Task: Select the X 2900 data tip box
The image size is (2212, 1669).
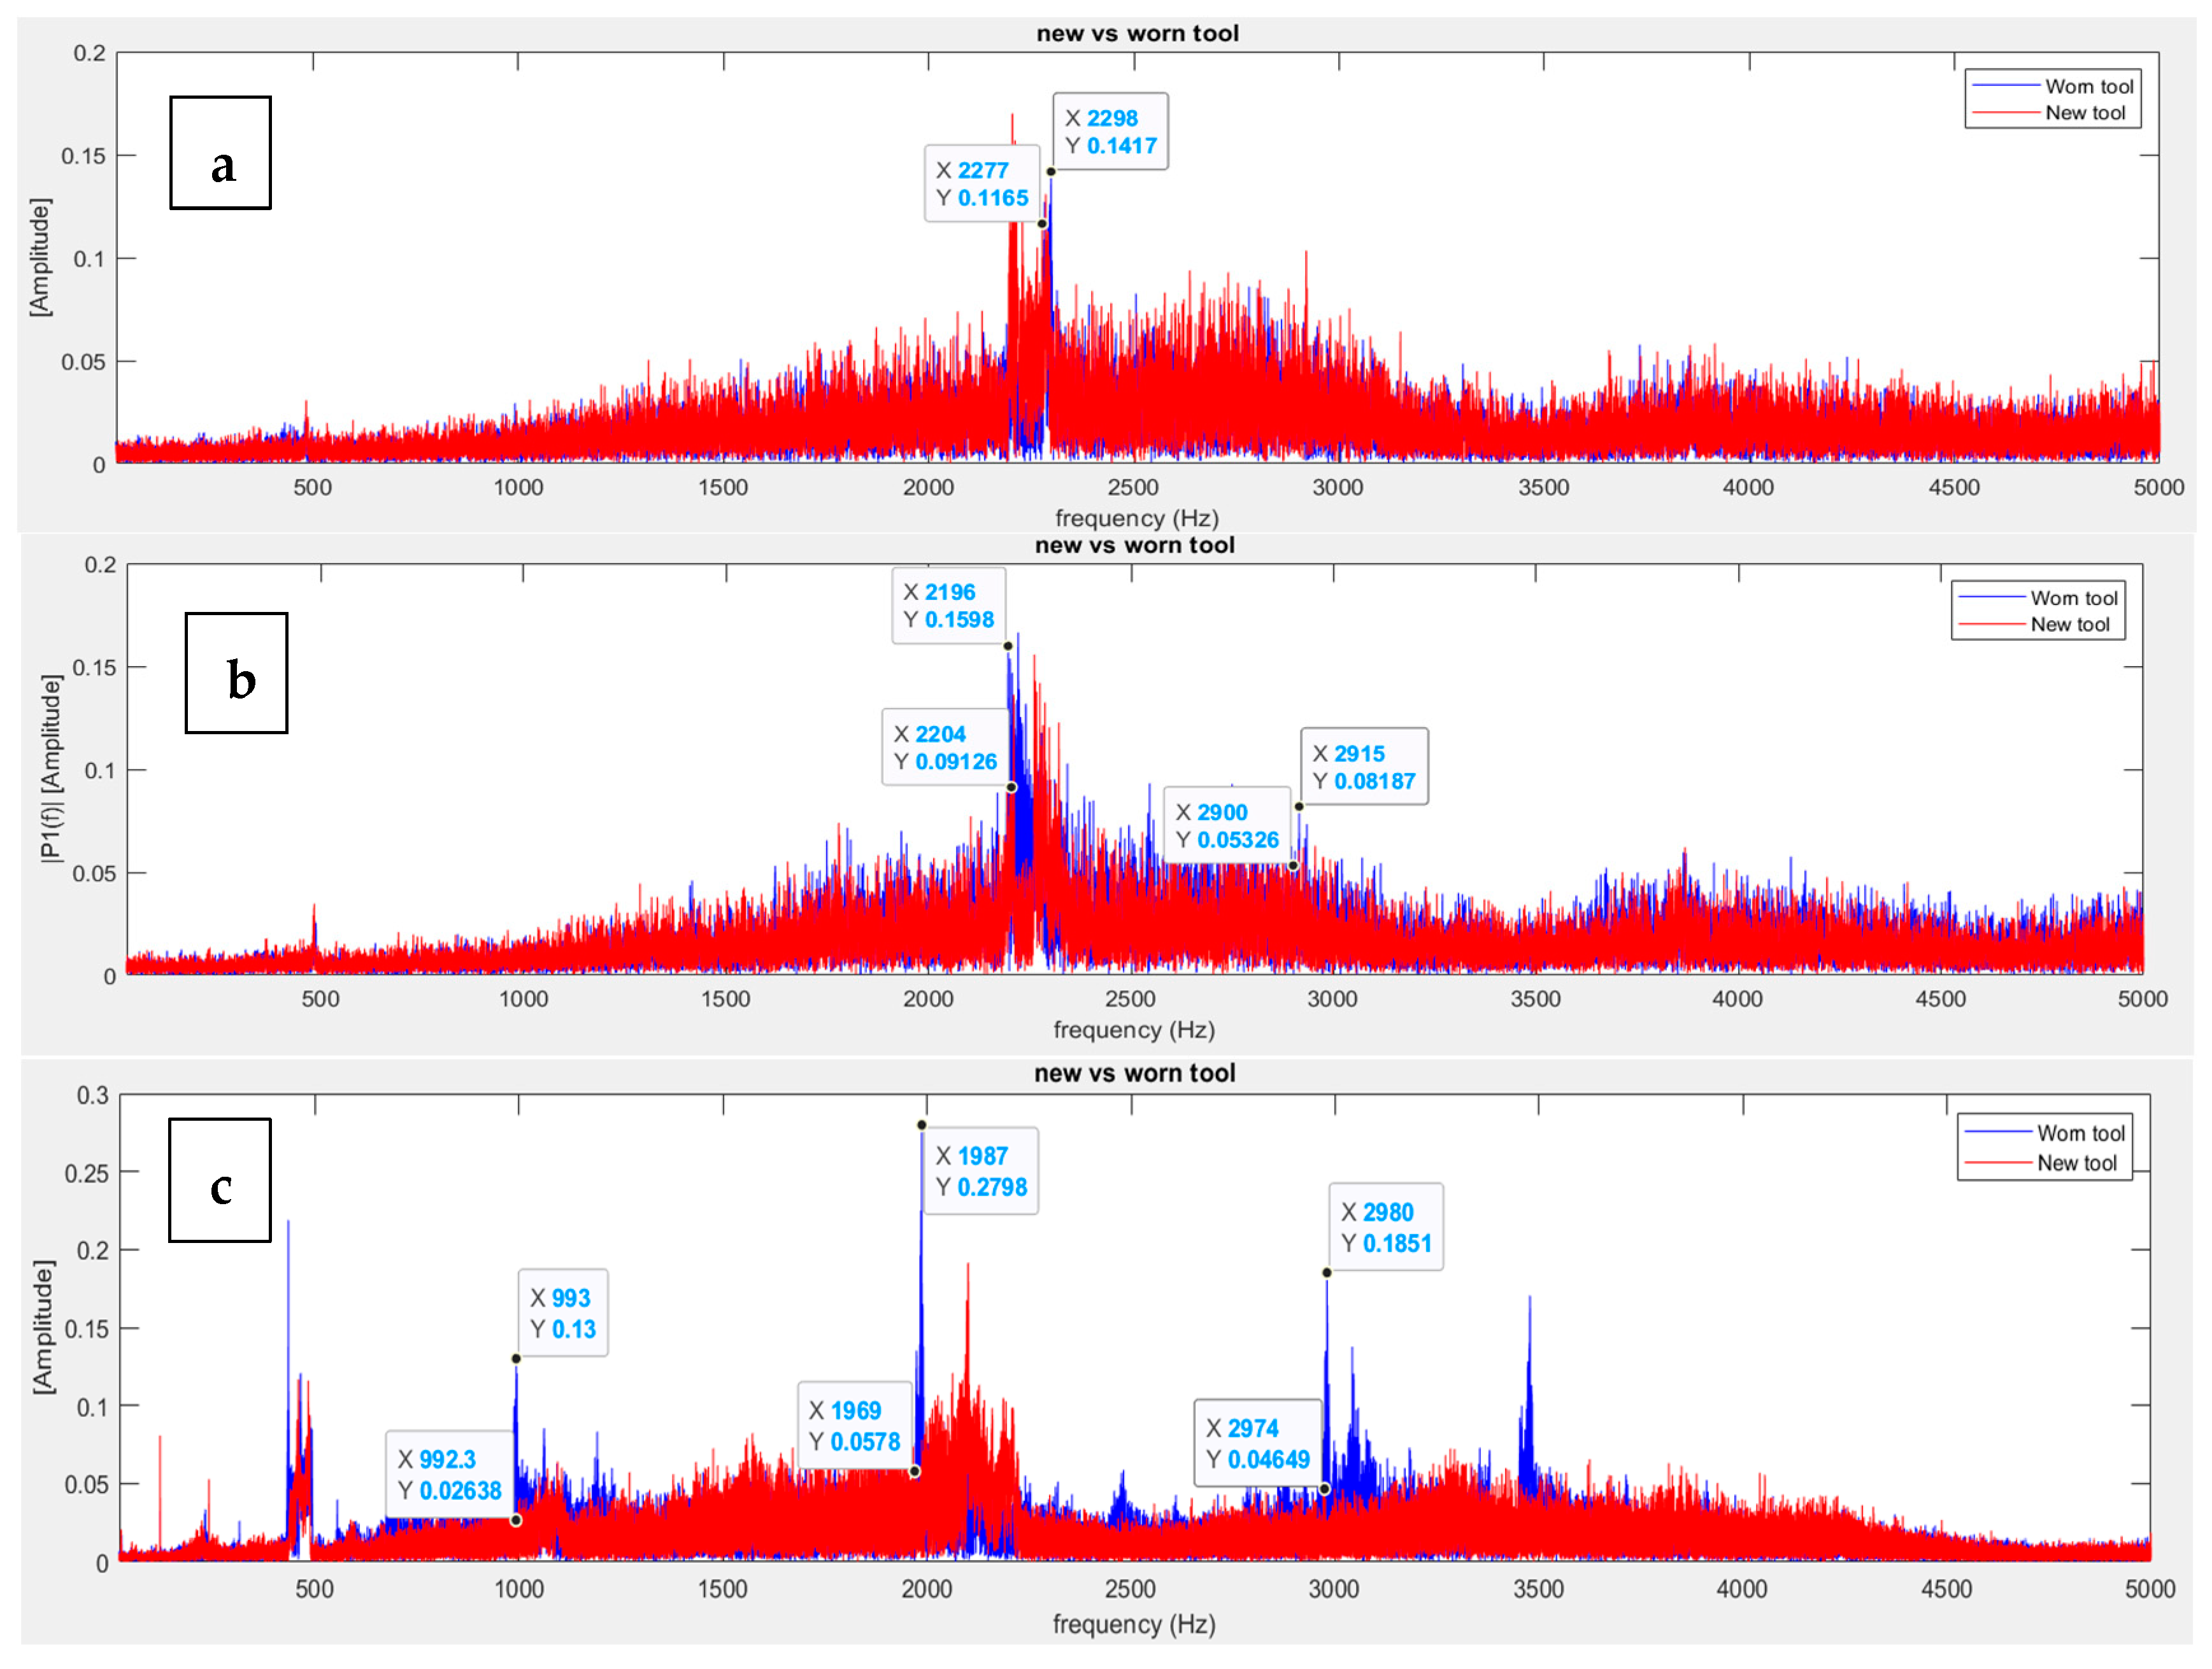Action: 1227,826
